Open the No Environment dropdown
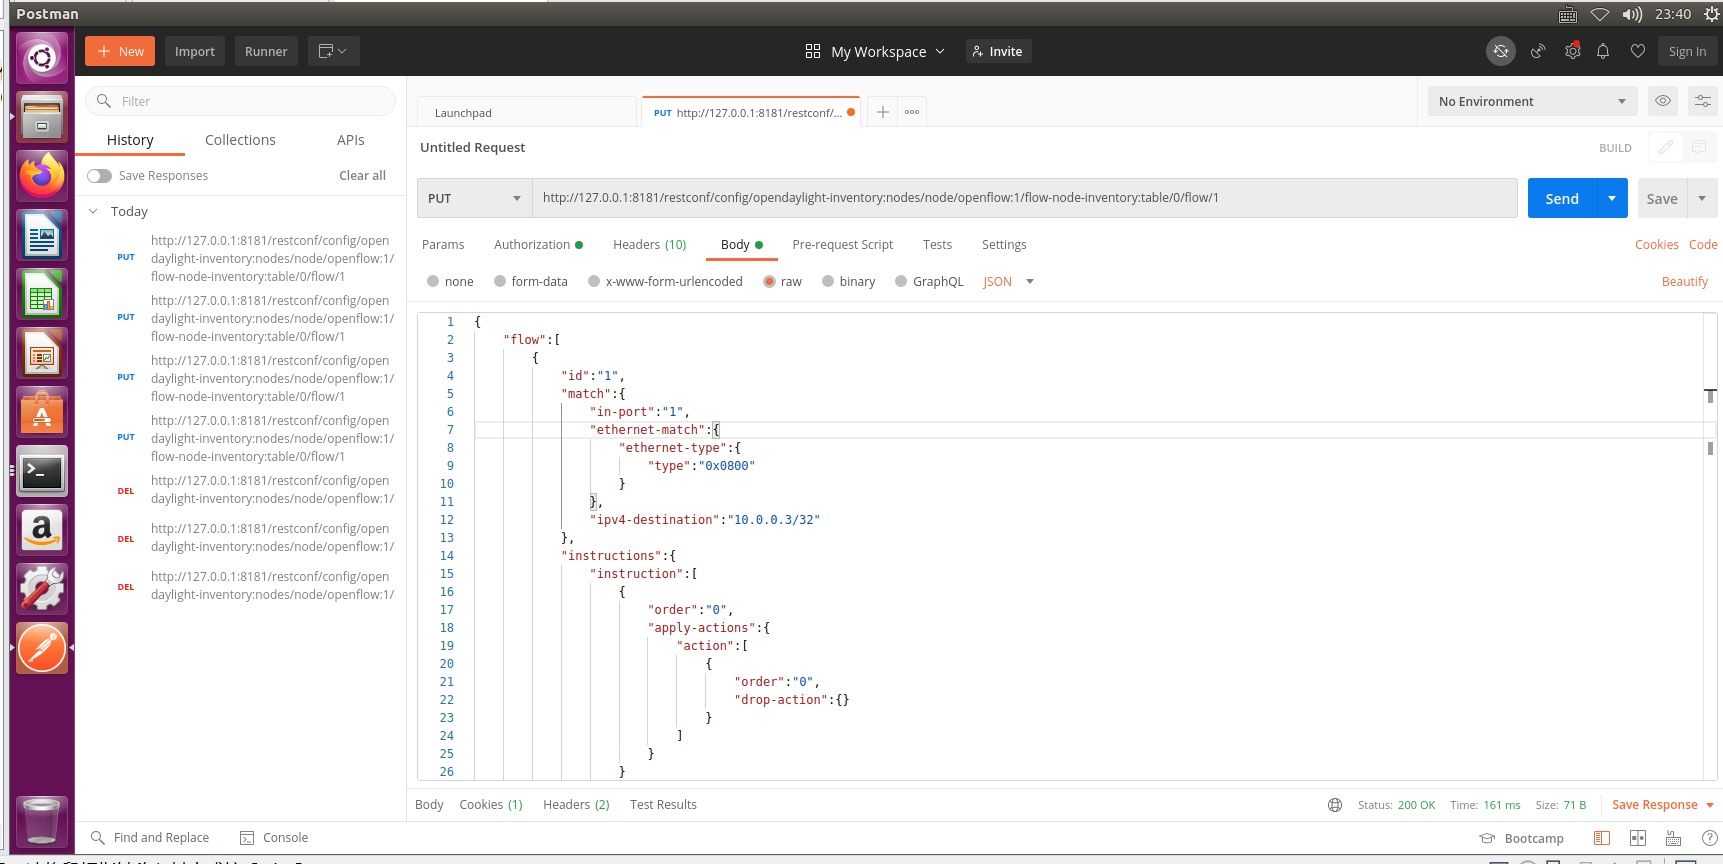1723x864 pixels. point(1532,101)
